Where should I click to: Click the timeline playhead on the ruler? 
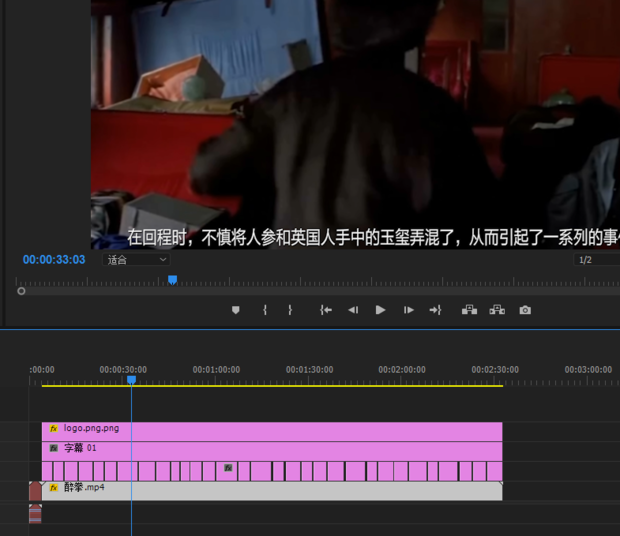pyautogui.click(x=132, y=380)
